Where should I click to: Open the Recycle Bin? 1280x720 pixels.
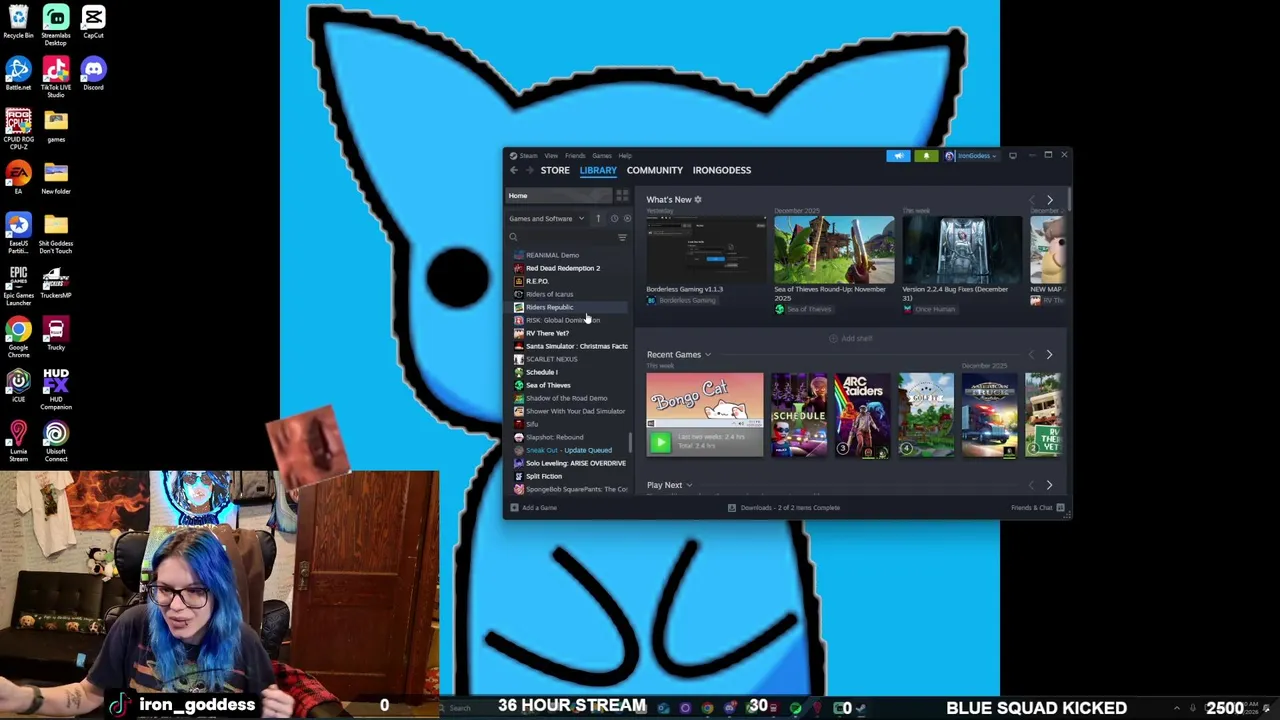(18, 22)
